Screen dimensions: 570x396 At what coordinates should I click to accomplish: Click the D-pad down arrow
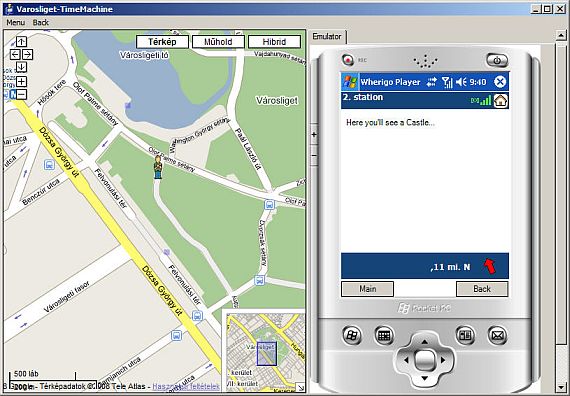424,379
